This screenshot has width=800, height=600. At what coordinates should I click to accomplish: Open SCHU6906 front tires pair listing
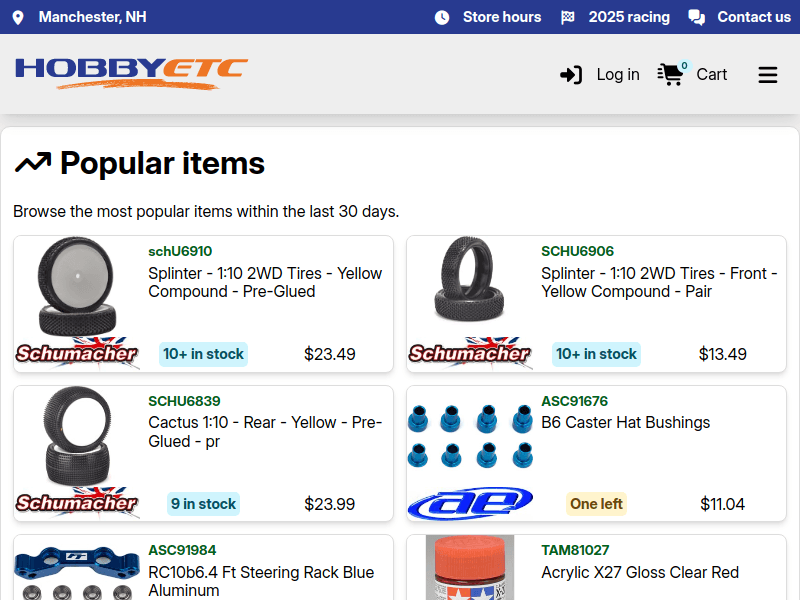[x=661, y=282]
